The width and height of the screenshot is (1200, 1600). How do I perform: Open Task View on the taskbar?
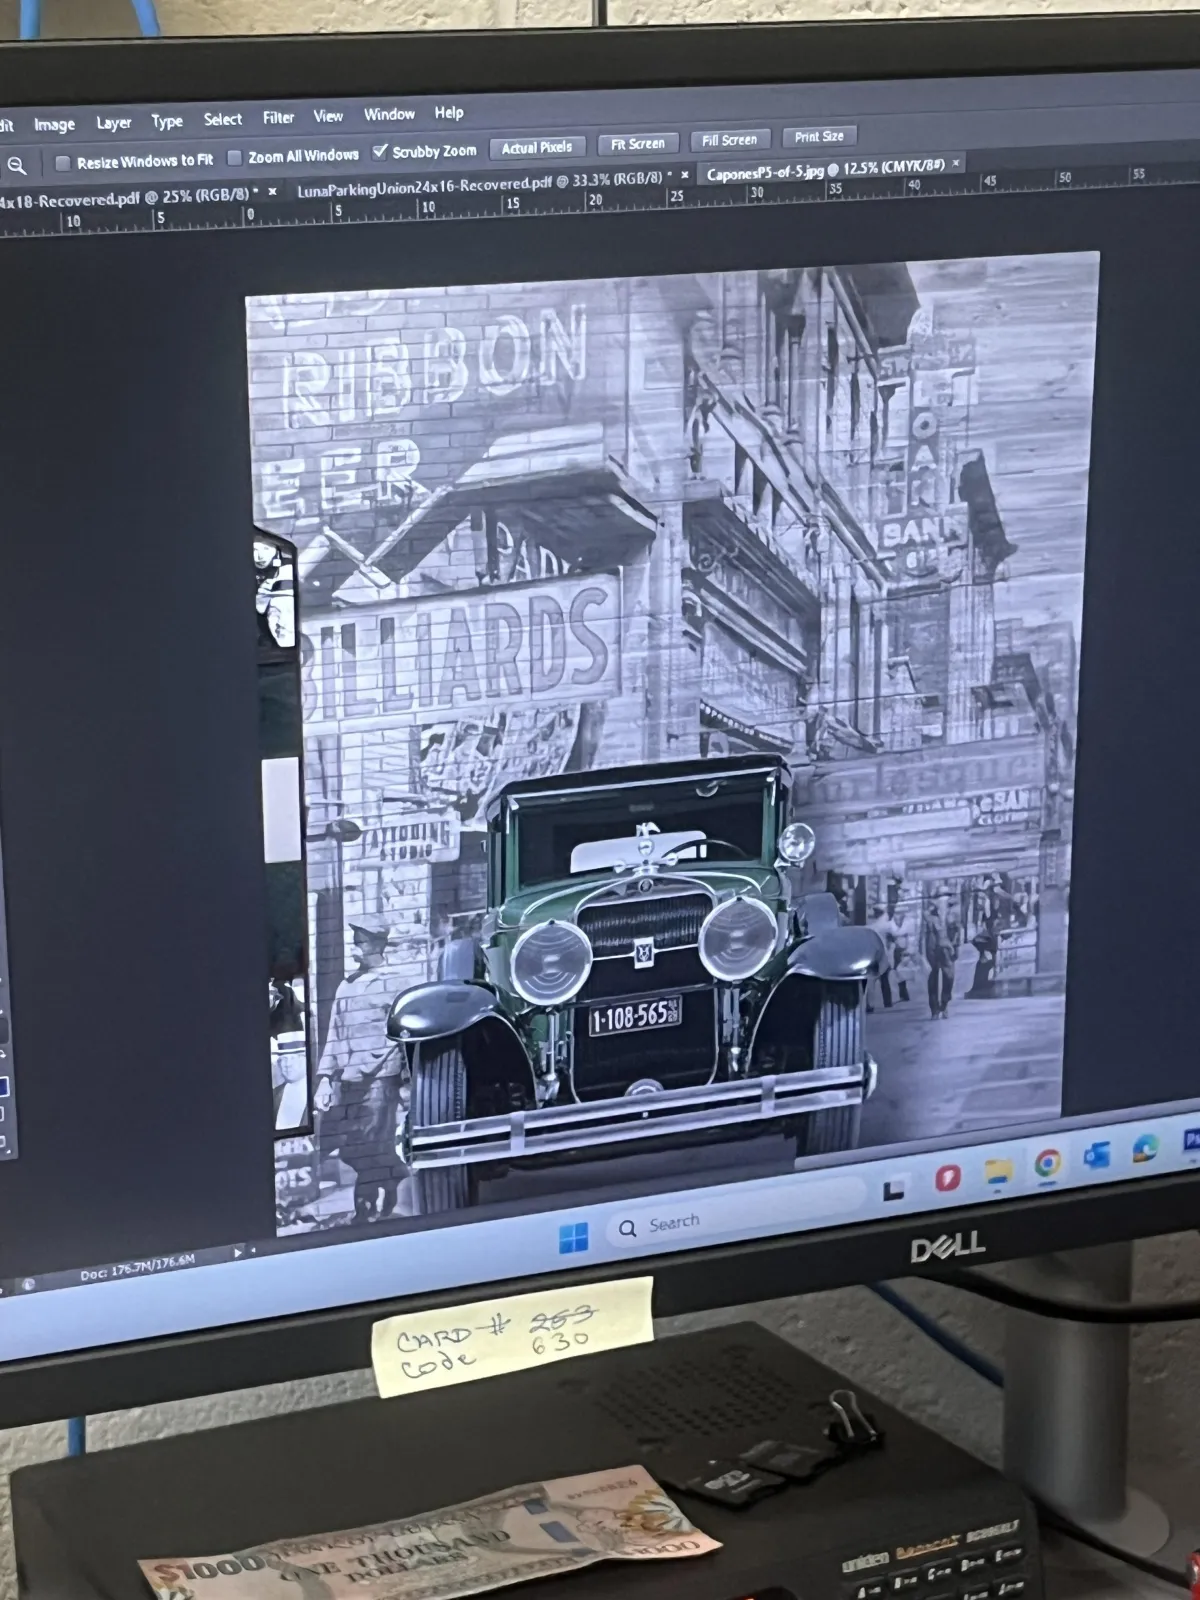tap(893, 1187)
